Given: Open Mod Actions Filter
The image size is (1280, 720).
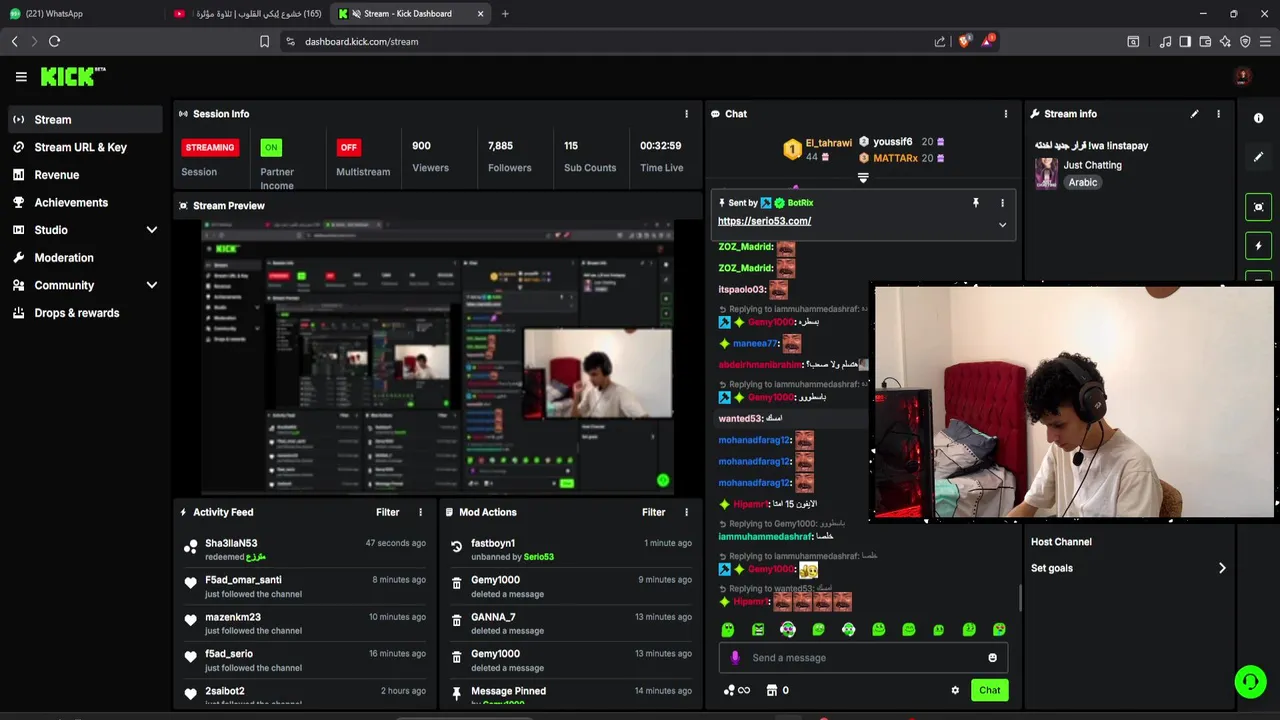Looking at the screenshot, I should [654, 512].
